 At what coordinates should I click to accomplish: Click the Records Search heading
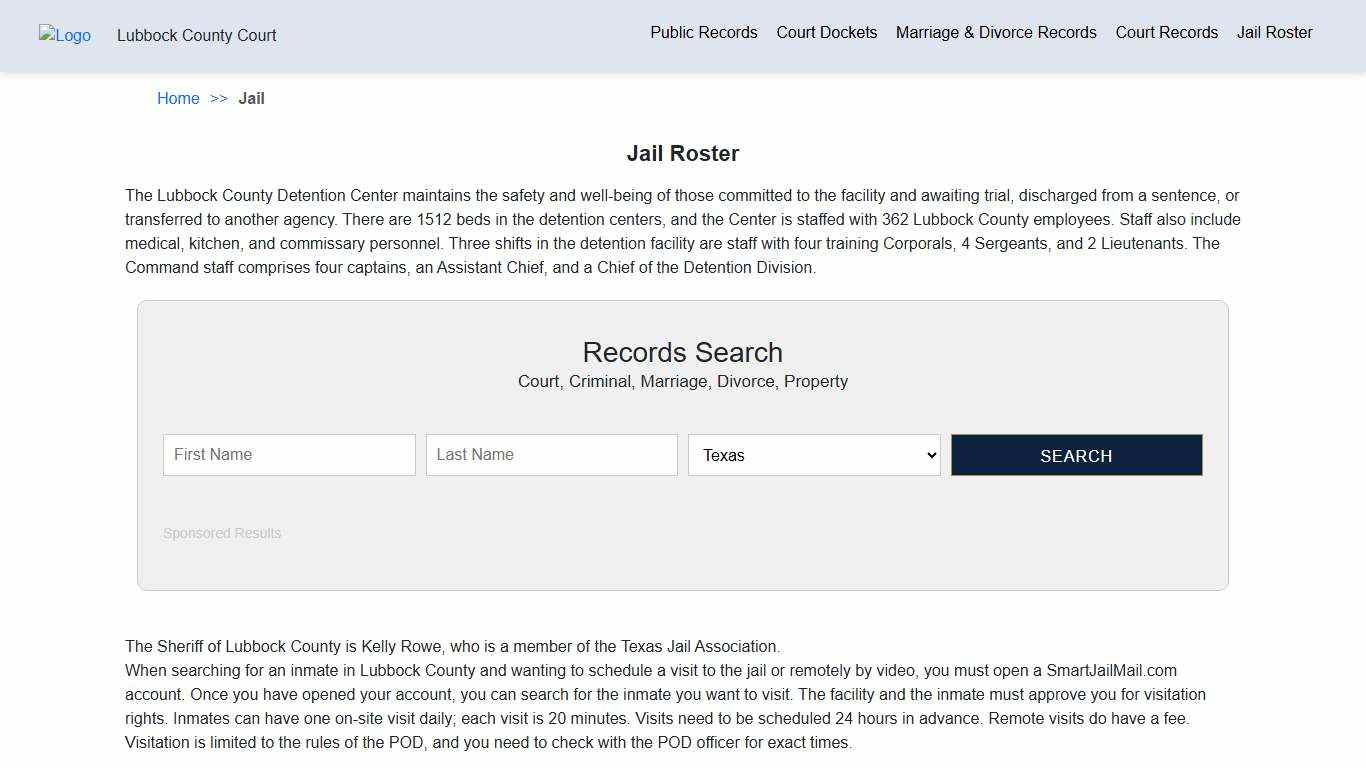pyautogui.click(x=682, y=352)
